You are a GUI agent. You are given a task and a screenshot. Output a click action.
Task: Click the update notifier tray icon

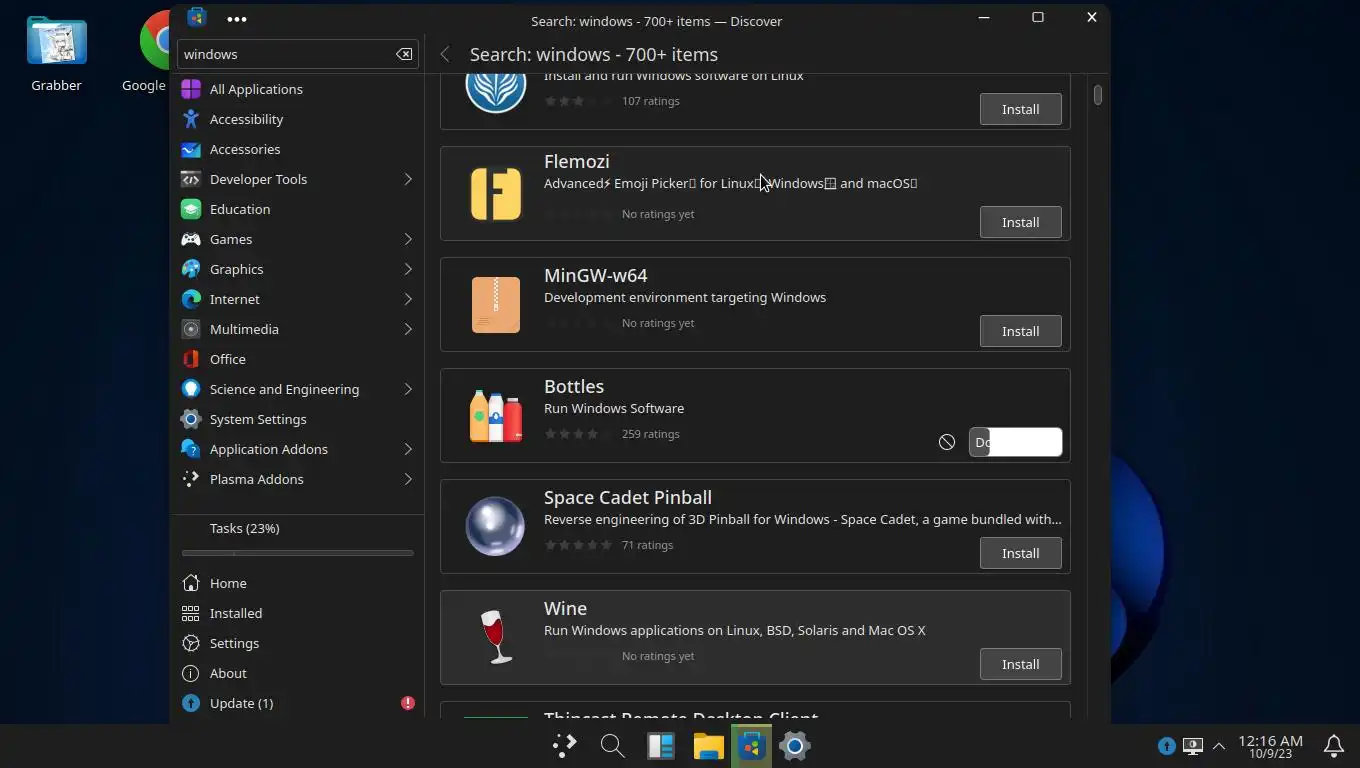click(1167, 746)
